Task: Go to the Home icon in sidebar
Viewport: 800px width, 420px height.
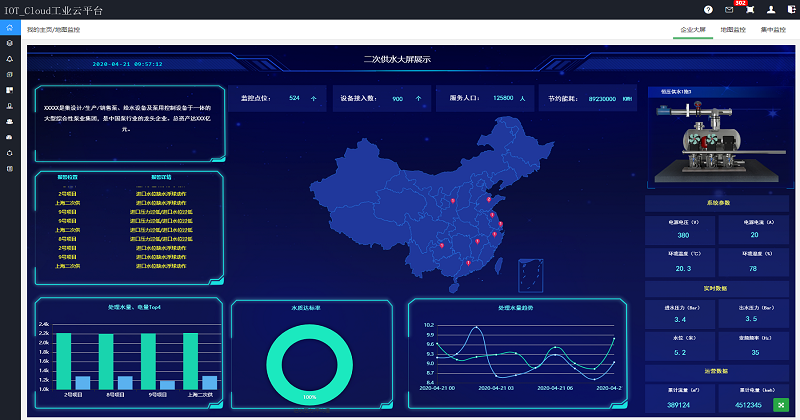Action: (x=10, y=28)
